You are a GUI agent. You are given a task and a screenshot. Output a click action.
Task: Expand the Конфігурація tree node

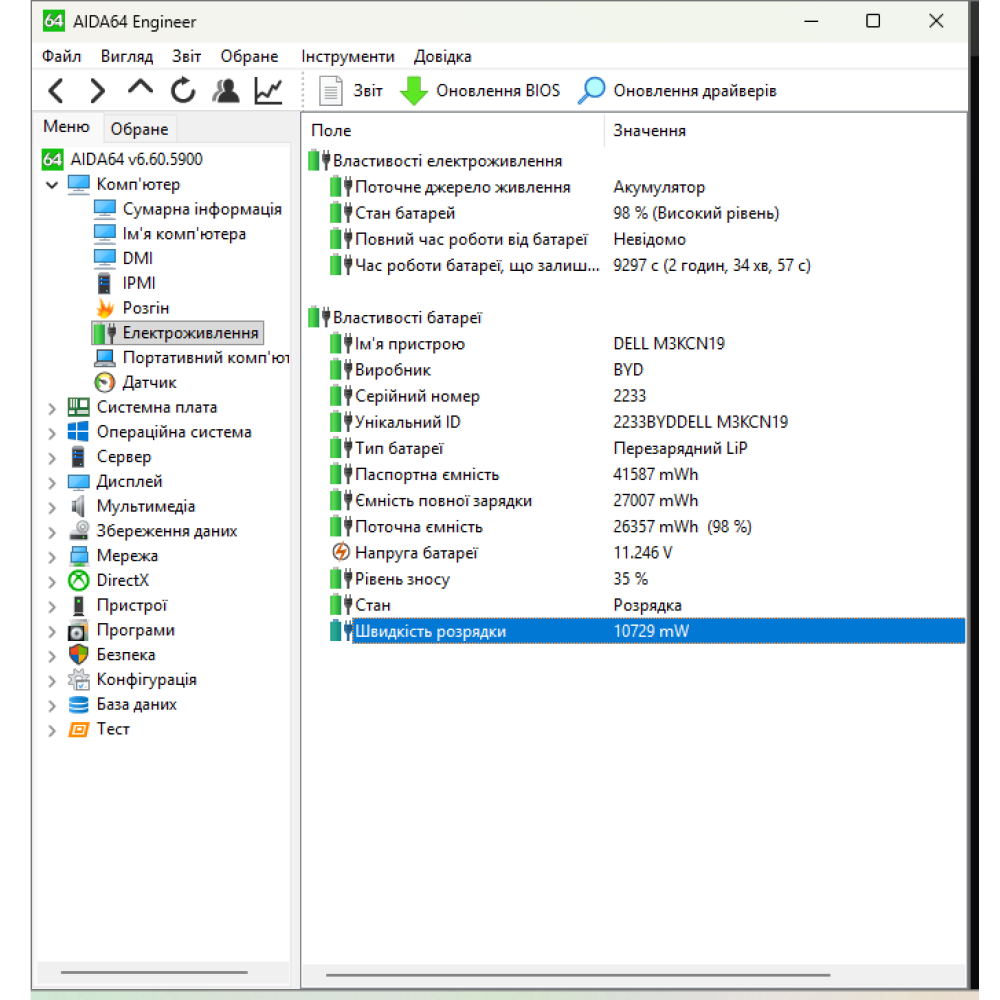tap(52, 681)
